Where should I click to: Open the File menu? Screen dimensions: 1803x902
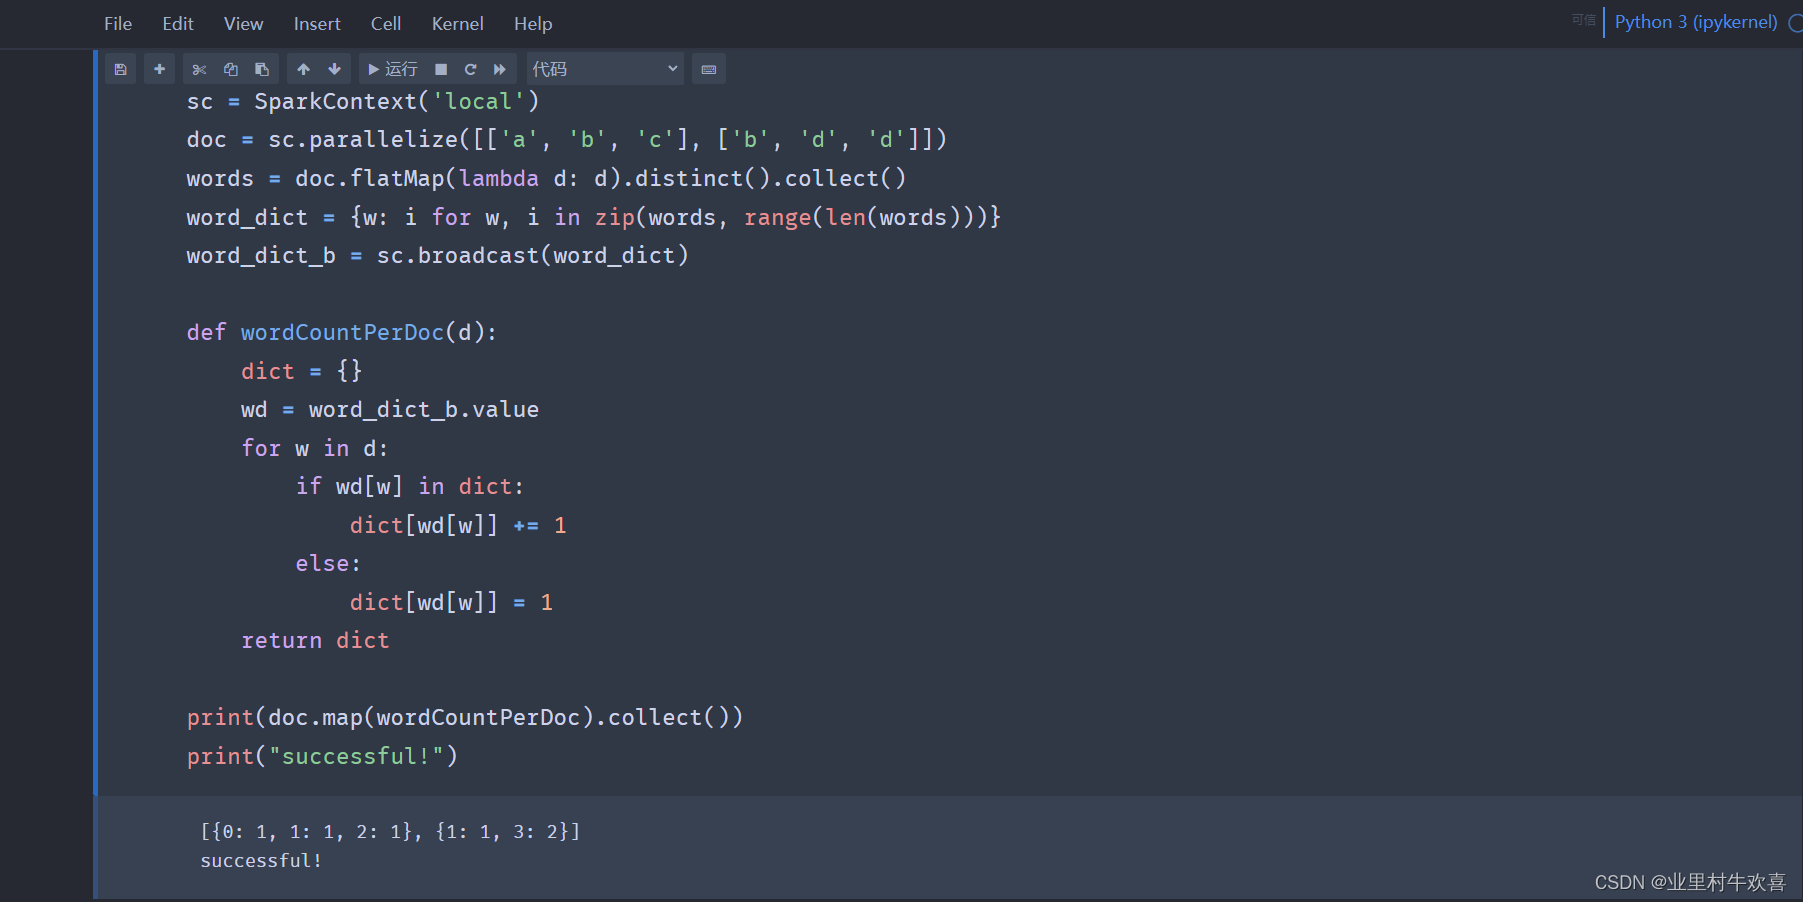tap(118, 24)
